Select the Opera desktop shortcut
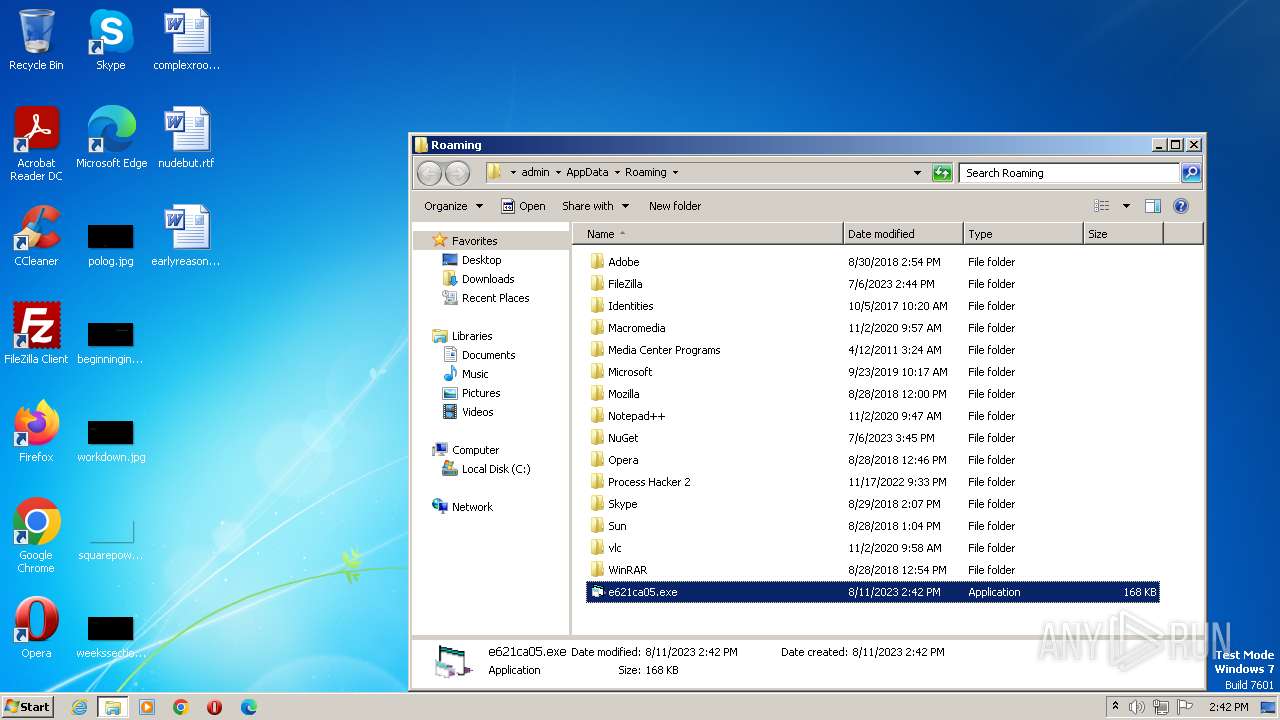 click(x=36, y=628)
